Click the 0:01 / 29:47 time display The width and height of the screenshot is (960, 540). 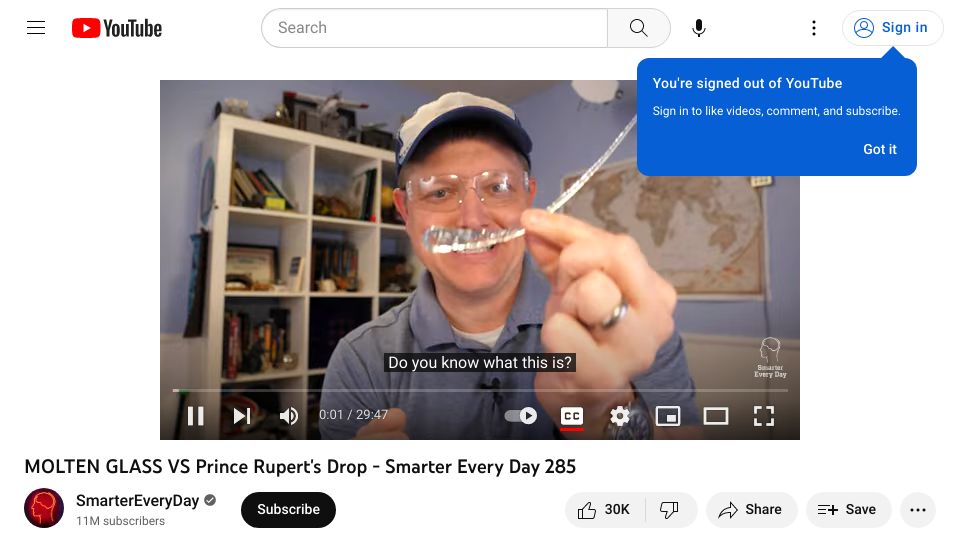click(353, 414)
